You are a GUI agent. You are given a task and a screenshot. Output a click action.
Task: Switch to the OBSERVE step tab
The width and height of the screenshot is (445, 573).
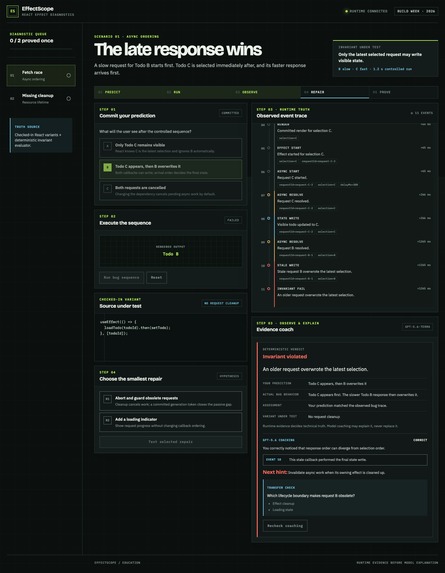tap(266, 92)
